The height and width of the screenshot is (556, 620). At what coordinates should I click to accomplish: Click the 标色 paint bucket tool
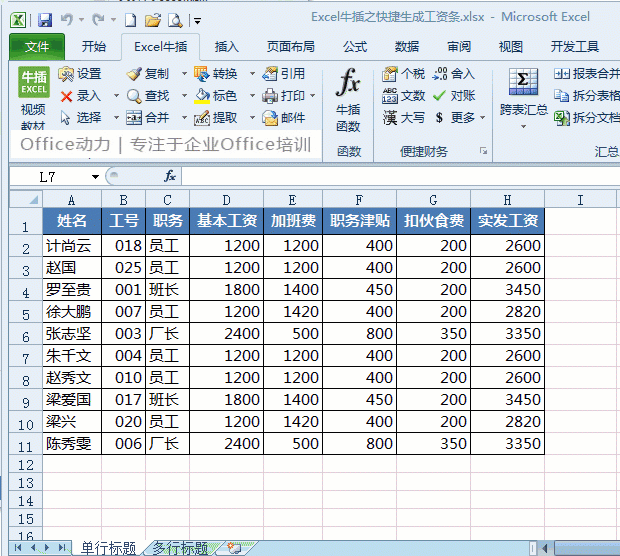(x=216, y=96)
